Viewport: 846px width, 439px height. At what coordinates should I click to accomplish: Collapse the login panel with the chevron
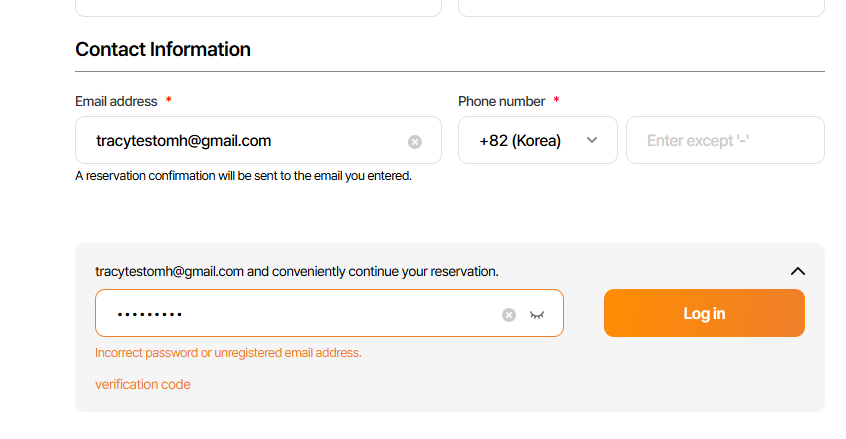[797, 271]
